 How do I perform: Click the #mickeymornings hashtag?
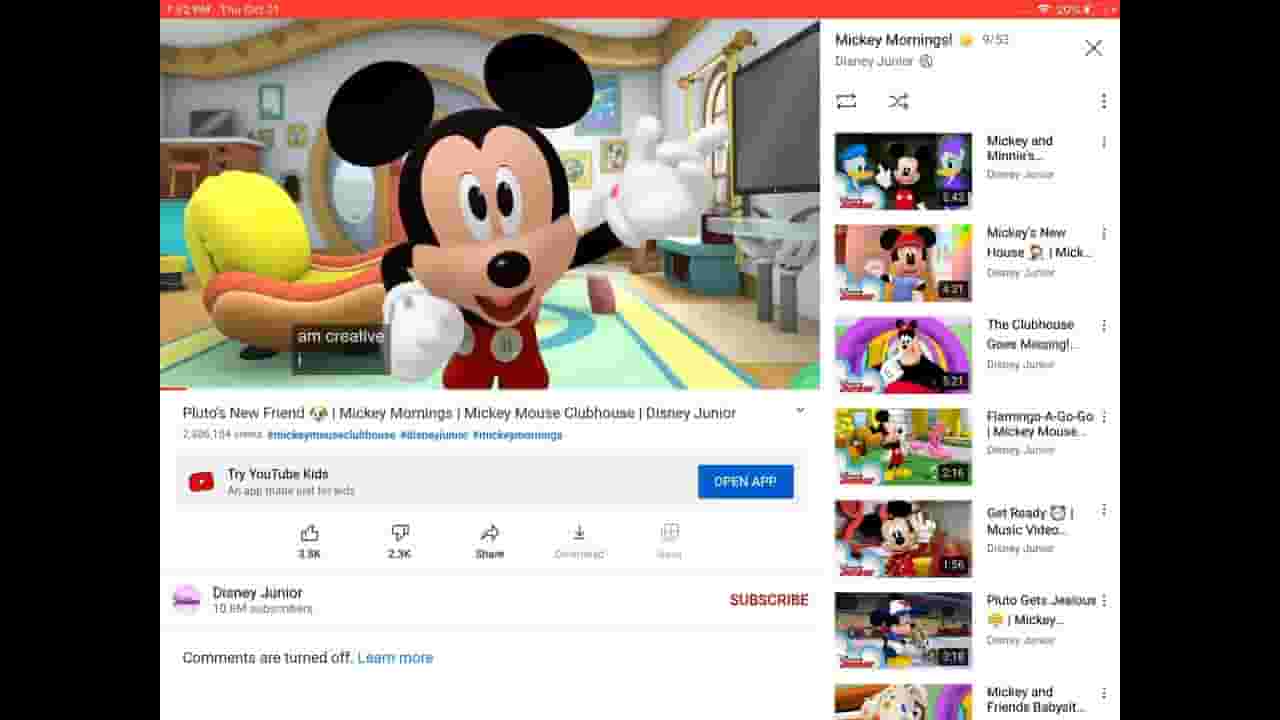(x=517, y=435)
